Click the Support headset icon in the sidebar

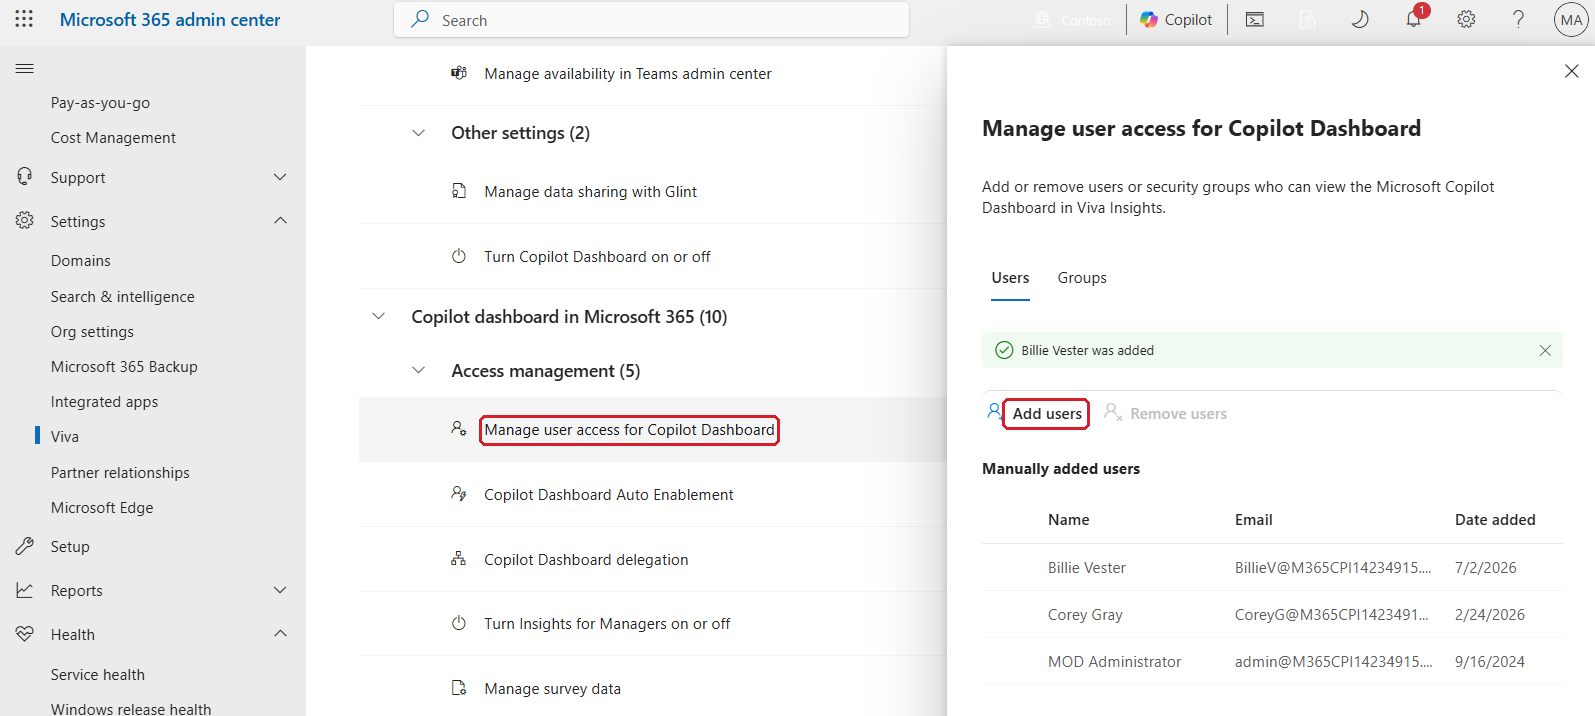coord(25,177)
